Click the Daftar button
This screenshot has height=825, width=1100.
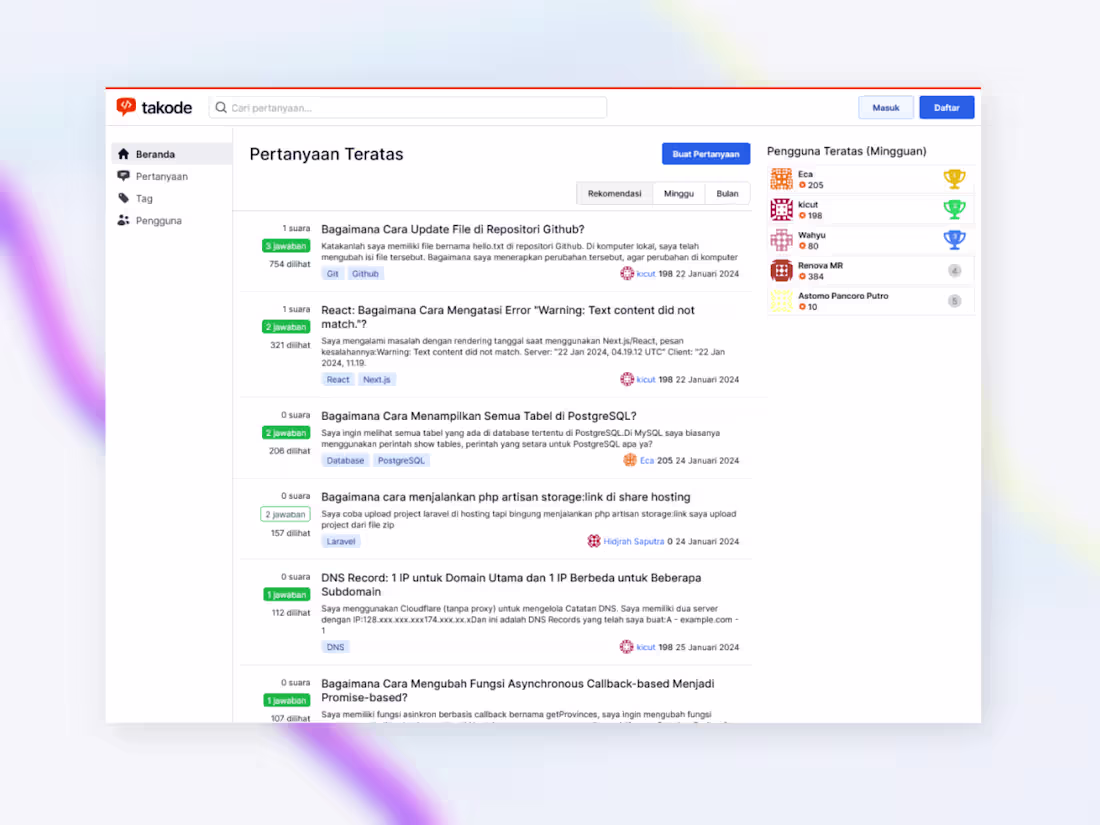coord(946,107)
